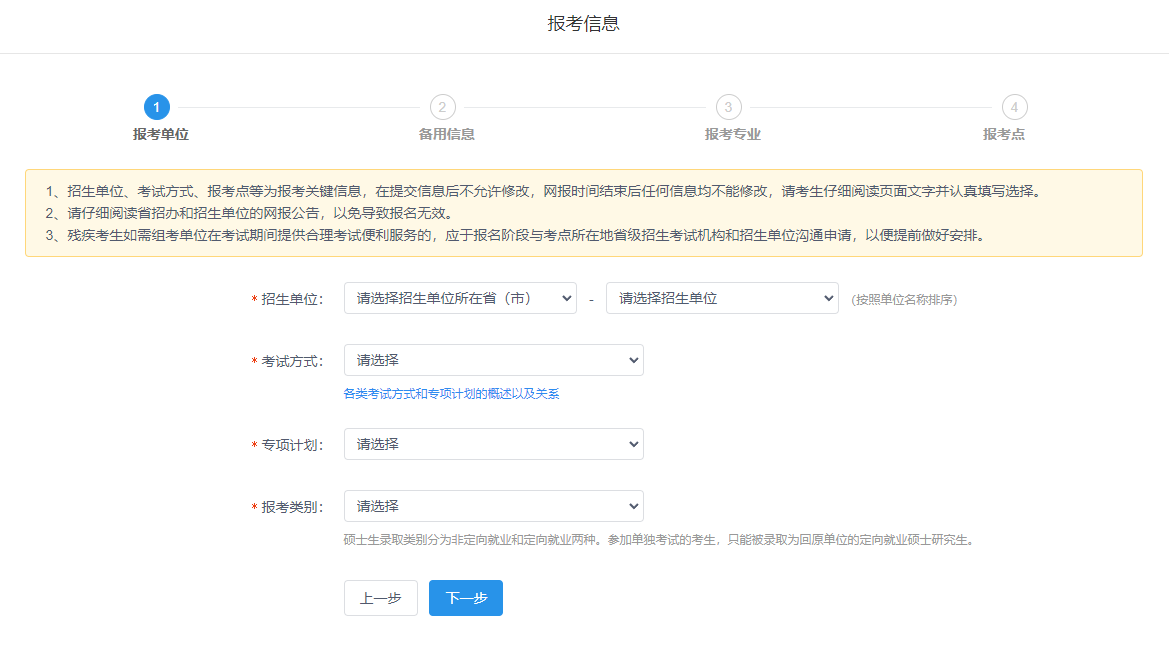Select the 报考单位 step label

tap(160, 134)
